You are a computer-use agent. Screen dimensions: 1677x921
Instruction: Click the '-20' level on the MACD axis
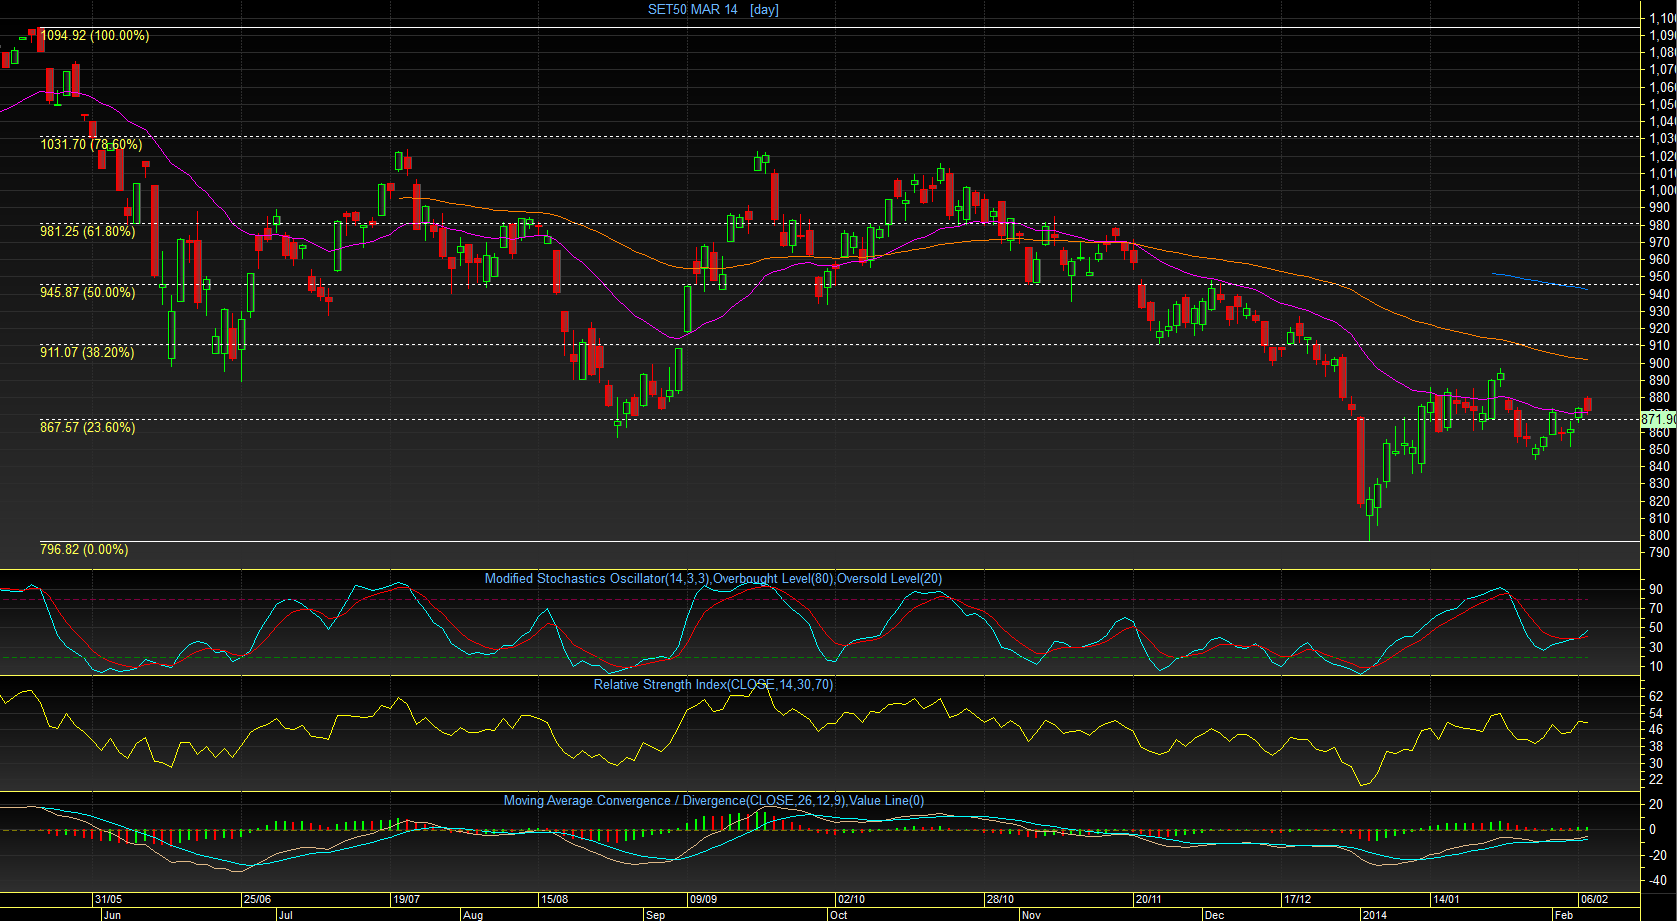click(1657, 856)
